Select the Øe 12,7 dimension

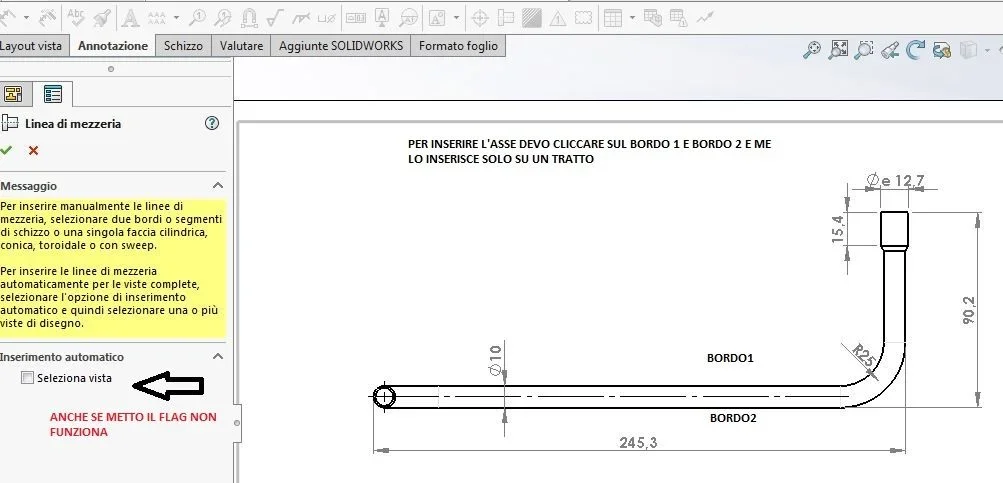tap(896, 181)
